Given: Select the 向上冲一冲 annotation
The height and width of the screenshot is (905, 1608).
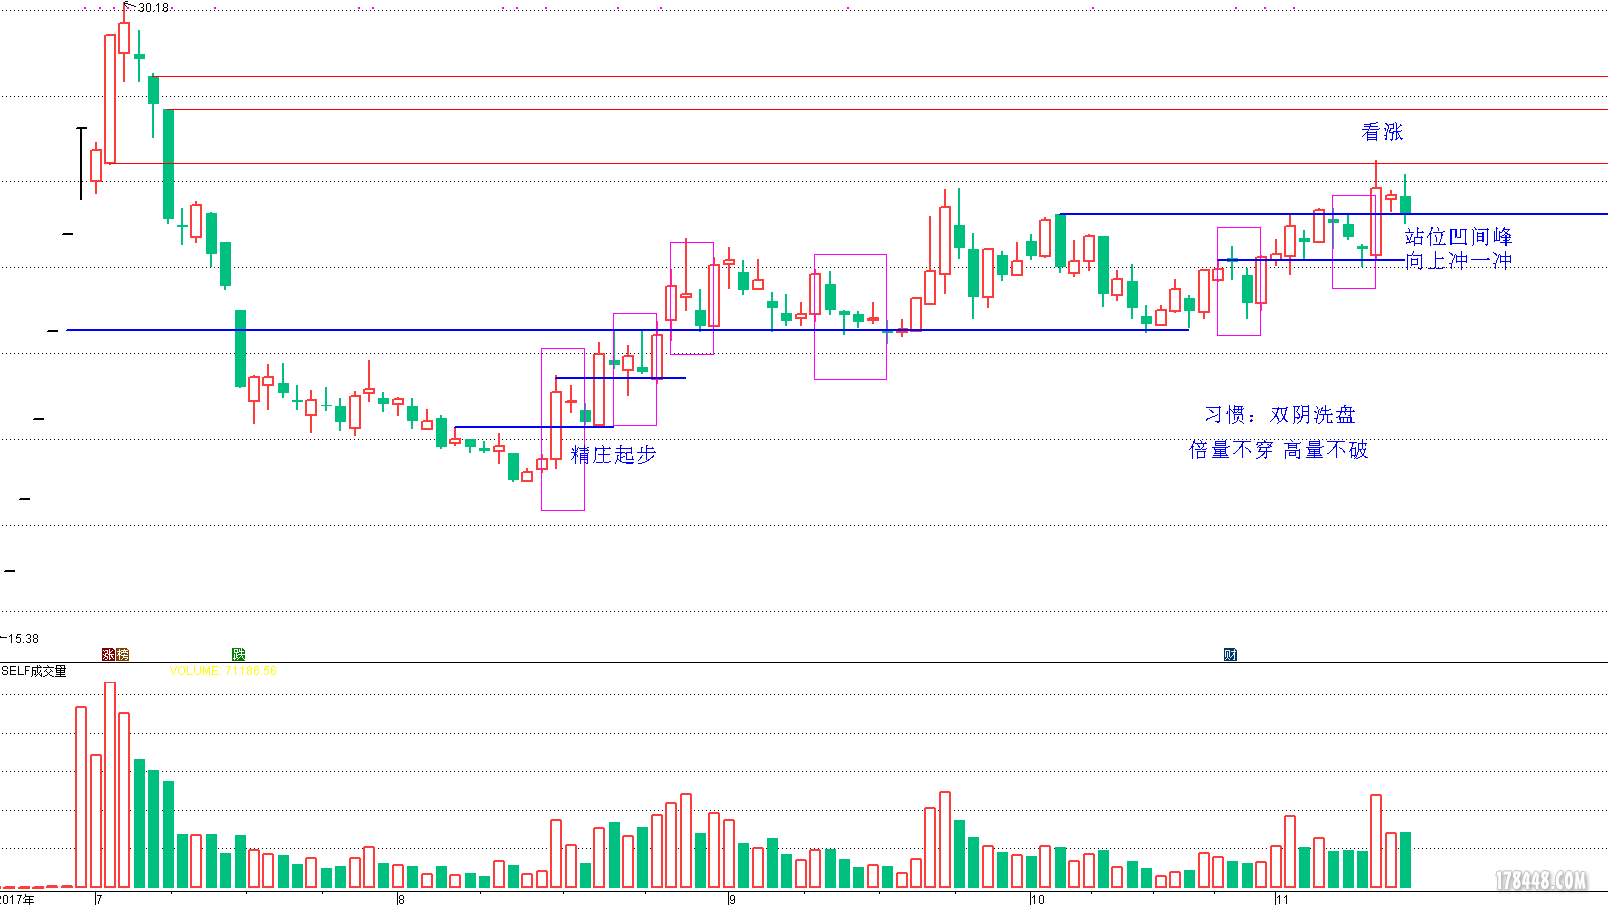Looking at the screenshot, I should tap(1458, 261).
